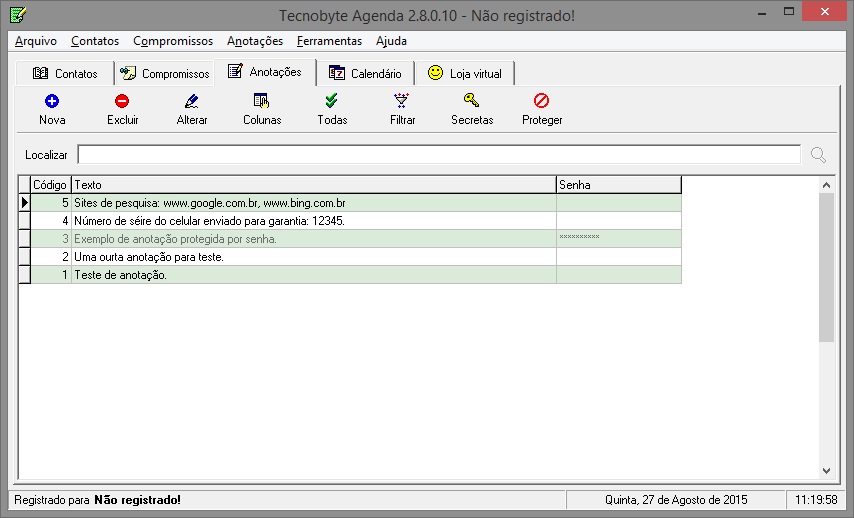Select the Alterar pen icon
The image size is (854, 518).
point(192,101)
